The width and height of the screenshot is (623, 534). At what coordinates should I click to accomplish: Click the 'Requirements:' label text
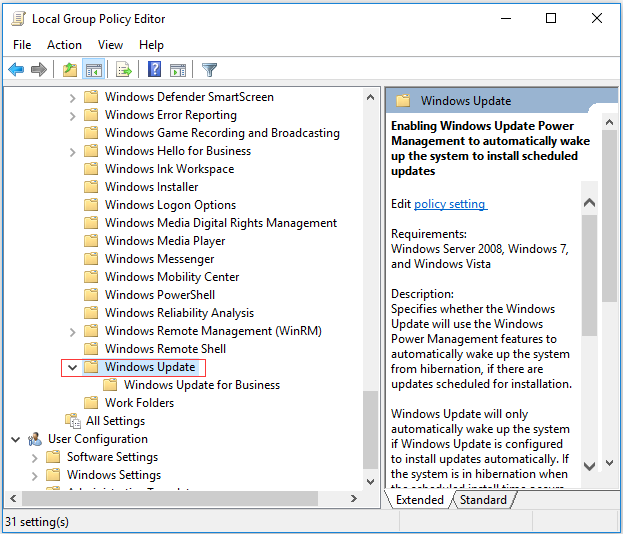(x=429, y=234)
